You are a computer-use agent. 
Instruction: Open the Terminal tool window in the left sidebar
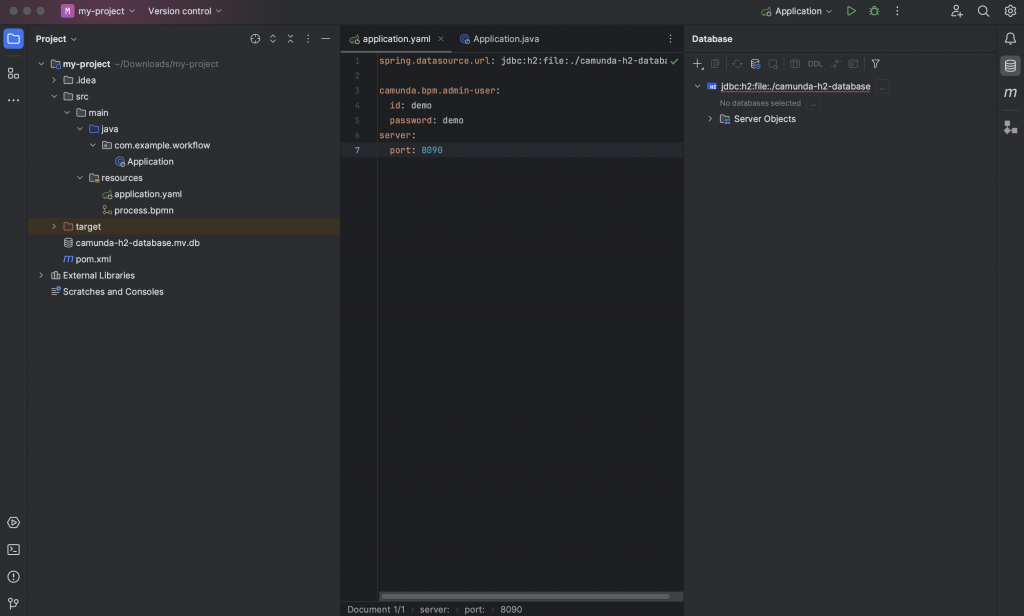coord(13,549)
